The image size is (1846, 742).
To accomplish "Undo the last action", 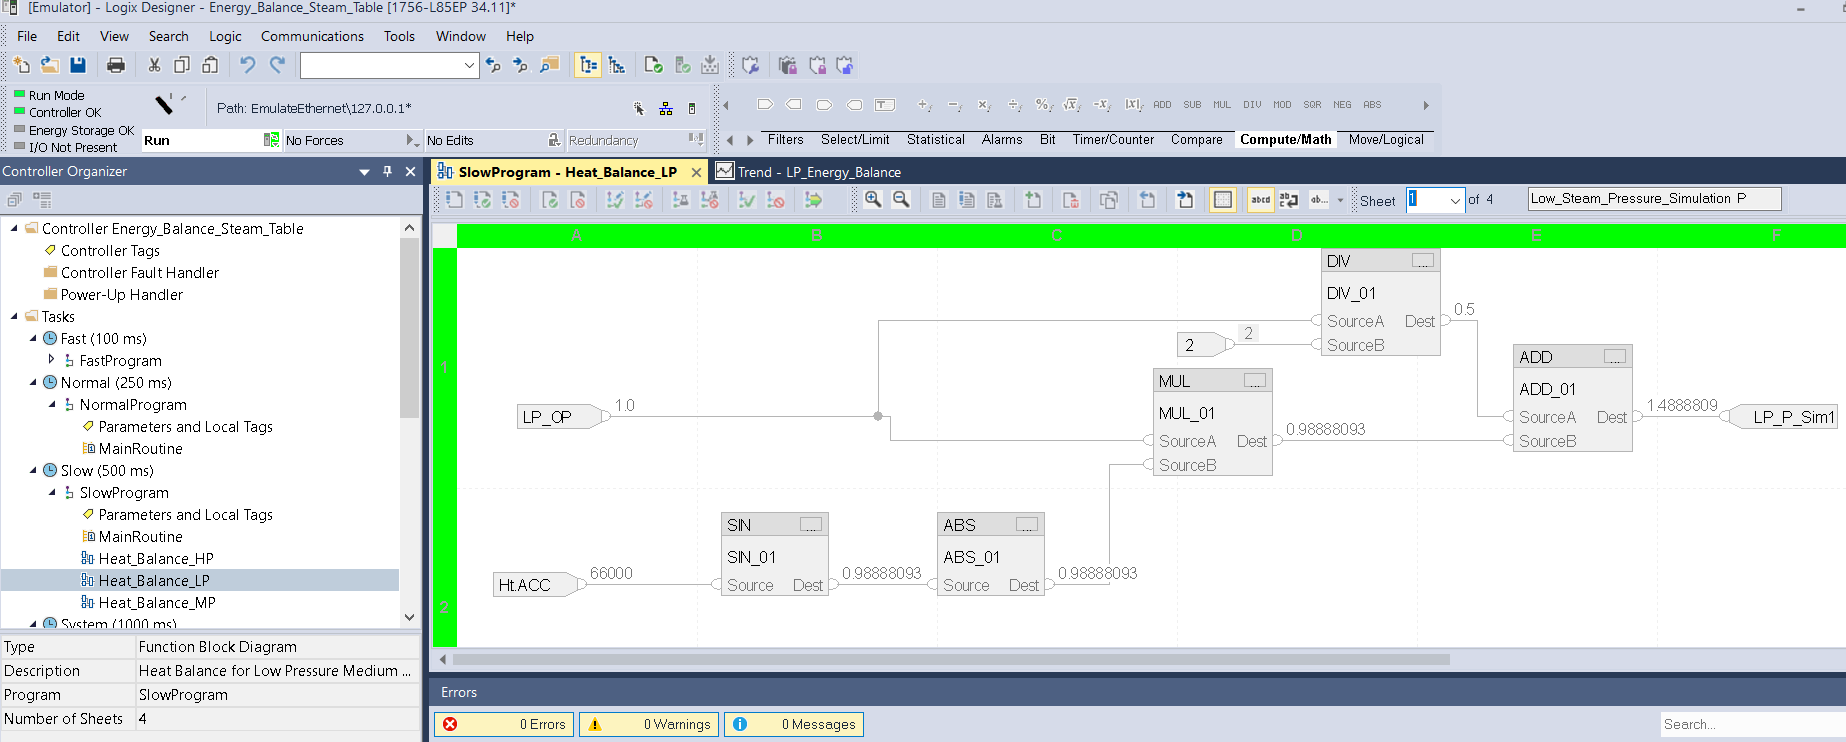I will click(247, 65).
